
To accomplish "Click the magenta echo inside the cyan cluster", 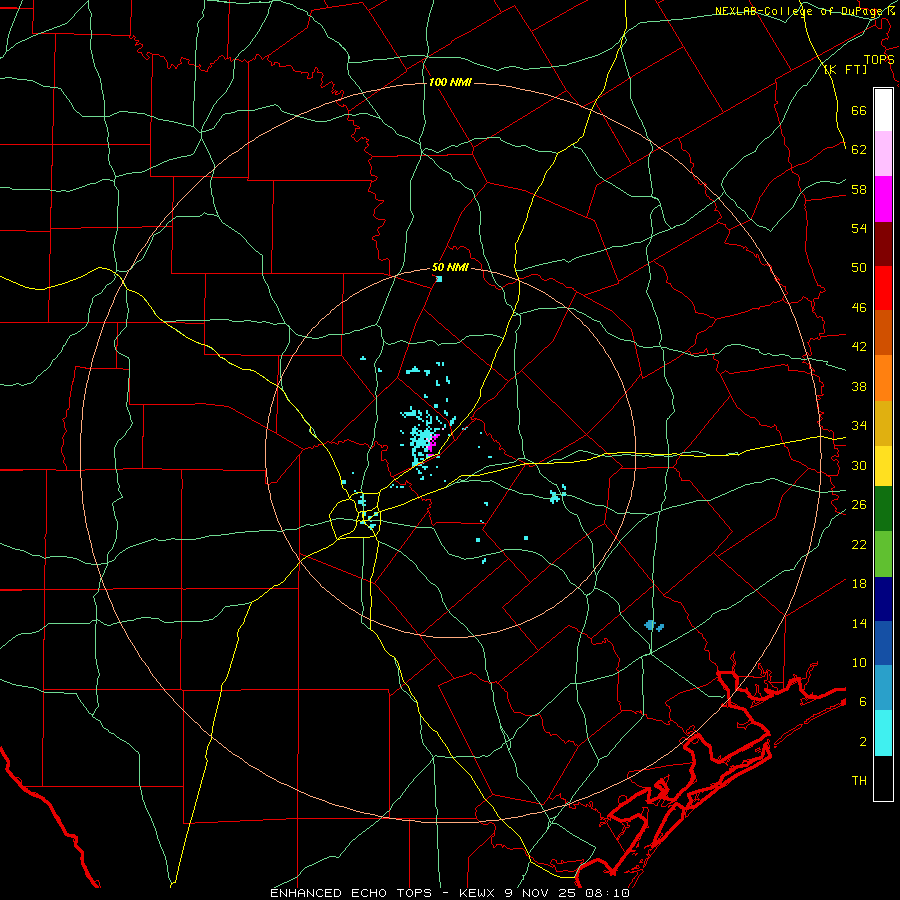I will (x=433, y=444).
